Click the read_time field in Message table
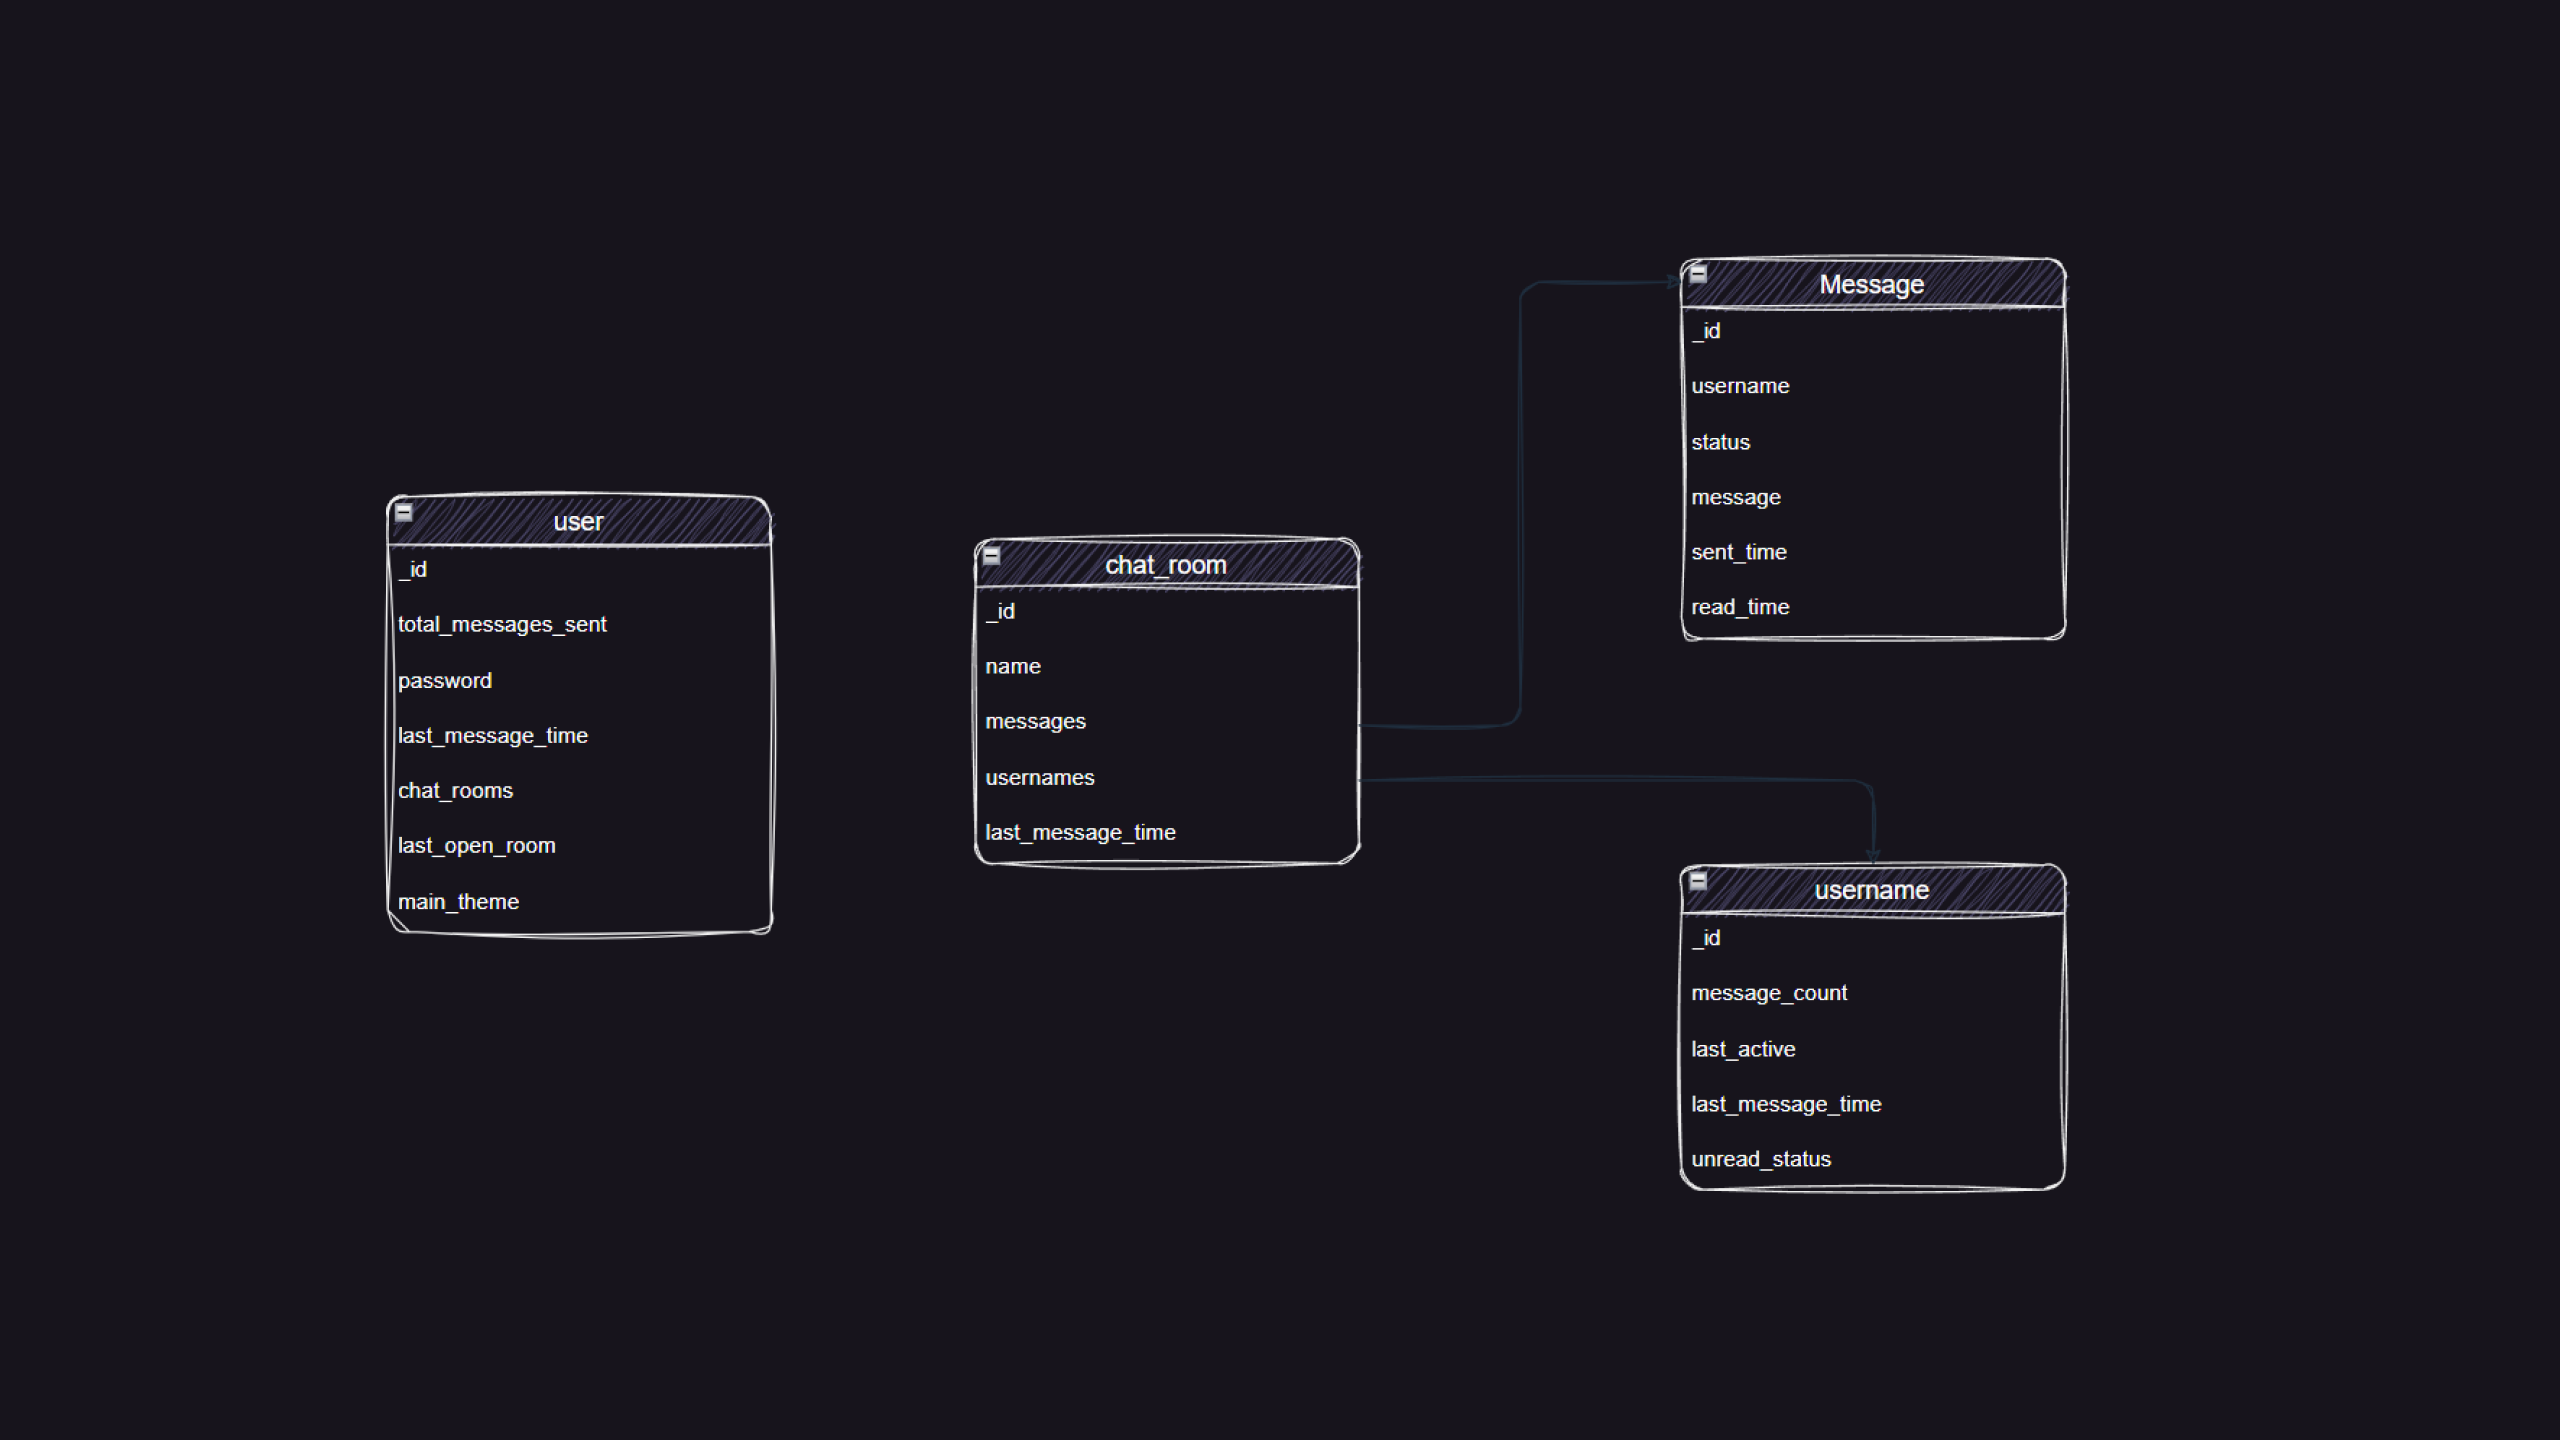Viewport: 2560px width, 1440px height. point(1739,607)
